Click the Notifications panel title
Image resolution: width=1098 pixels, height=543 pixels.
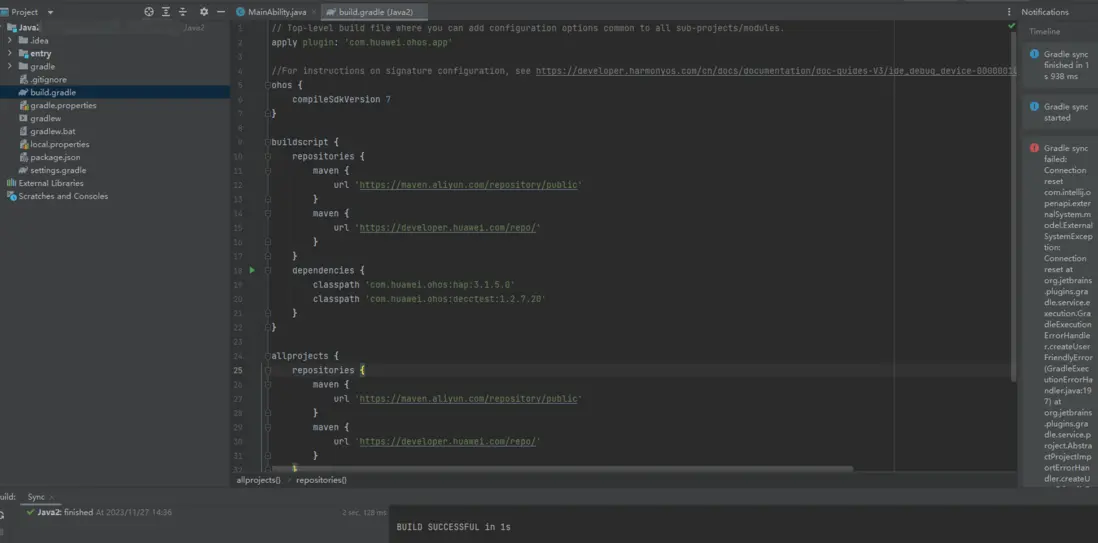[x=1045, y=12]
